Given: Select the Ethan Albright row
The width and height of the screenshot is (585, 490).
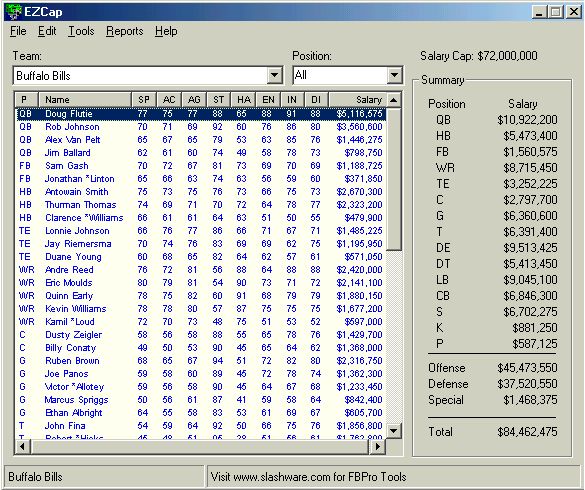Looking at the screenshot, I should (x=201, y=413).
